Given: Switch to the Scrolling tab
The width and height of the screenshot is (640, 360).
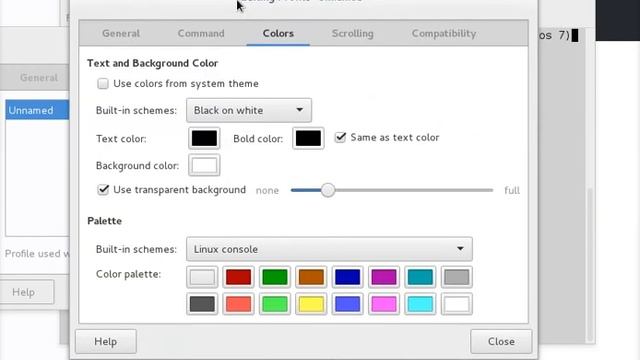Looking at the screenshot, I should (353, 33).
